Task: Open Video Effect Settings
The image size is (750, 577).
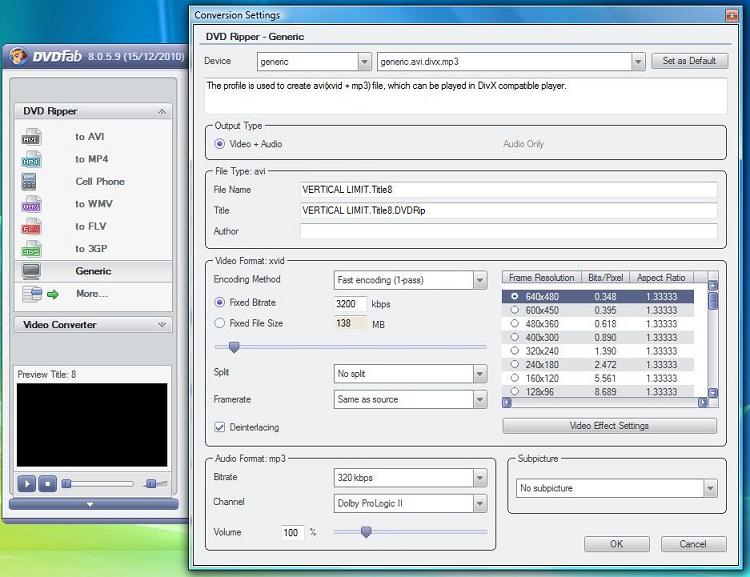Action: coord(609,426)
